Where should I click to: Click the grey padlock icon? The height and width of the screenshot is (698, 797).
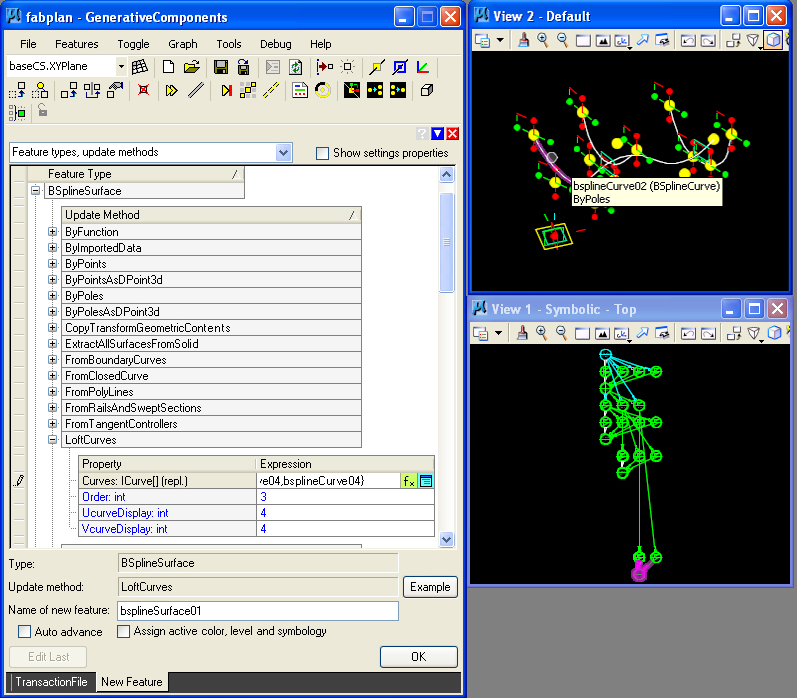(43, 111)
